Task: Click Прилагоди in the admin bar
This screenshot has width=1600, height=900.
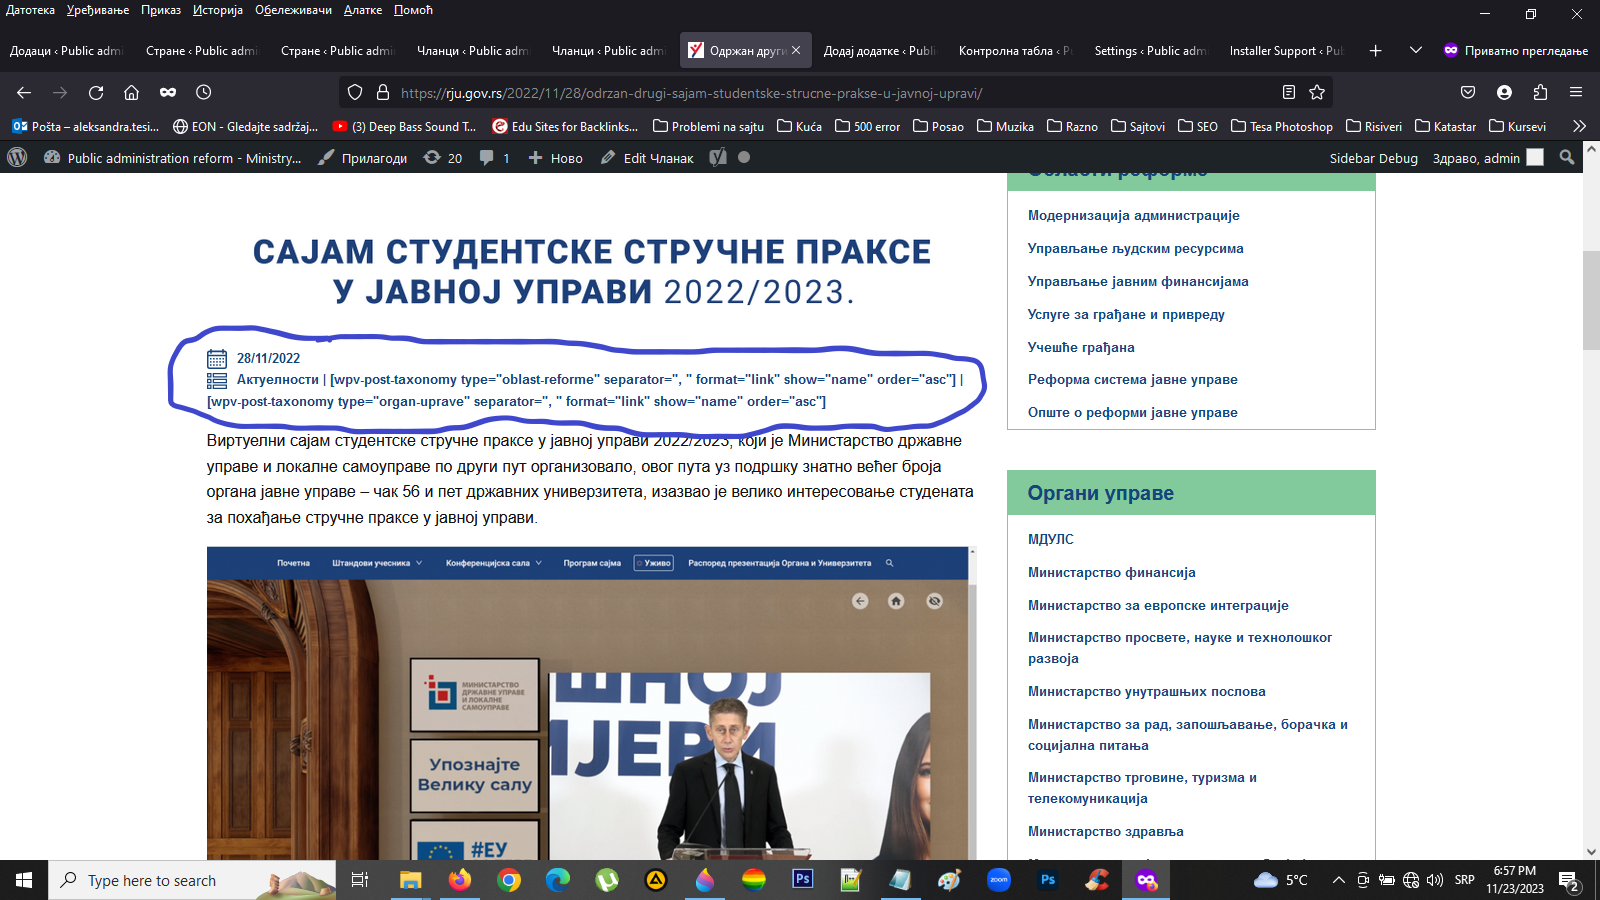Action: [362, 158]
